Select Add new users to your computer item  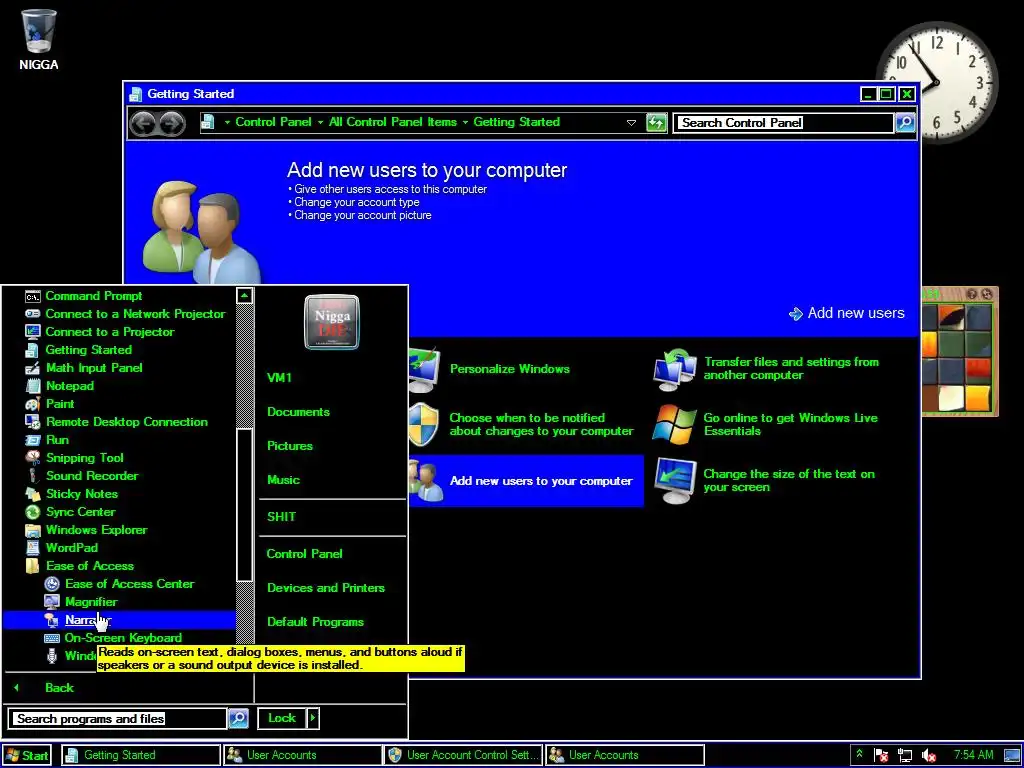pos(526,481)
